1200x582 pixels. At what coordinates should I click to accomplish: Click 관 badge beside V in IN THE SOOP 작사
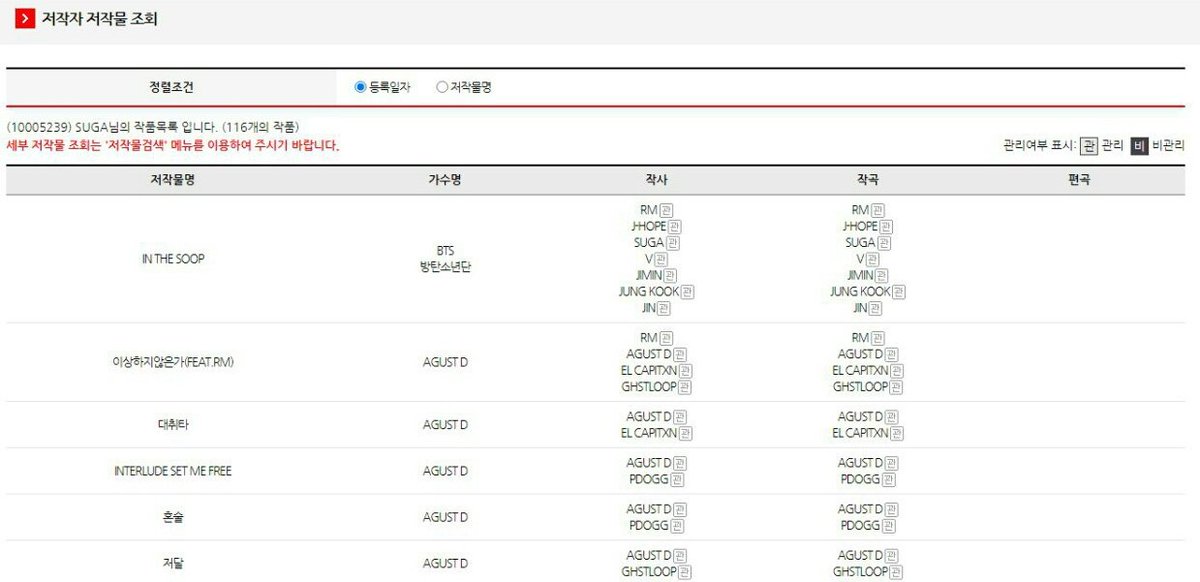660,259
